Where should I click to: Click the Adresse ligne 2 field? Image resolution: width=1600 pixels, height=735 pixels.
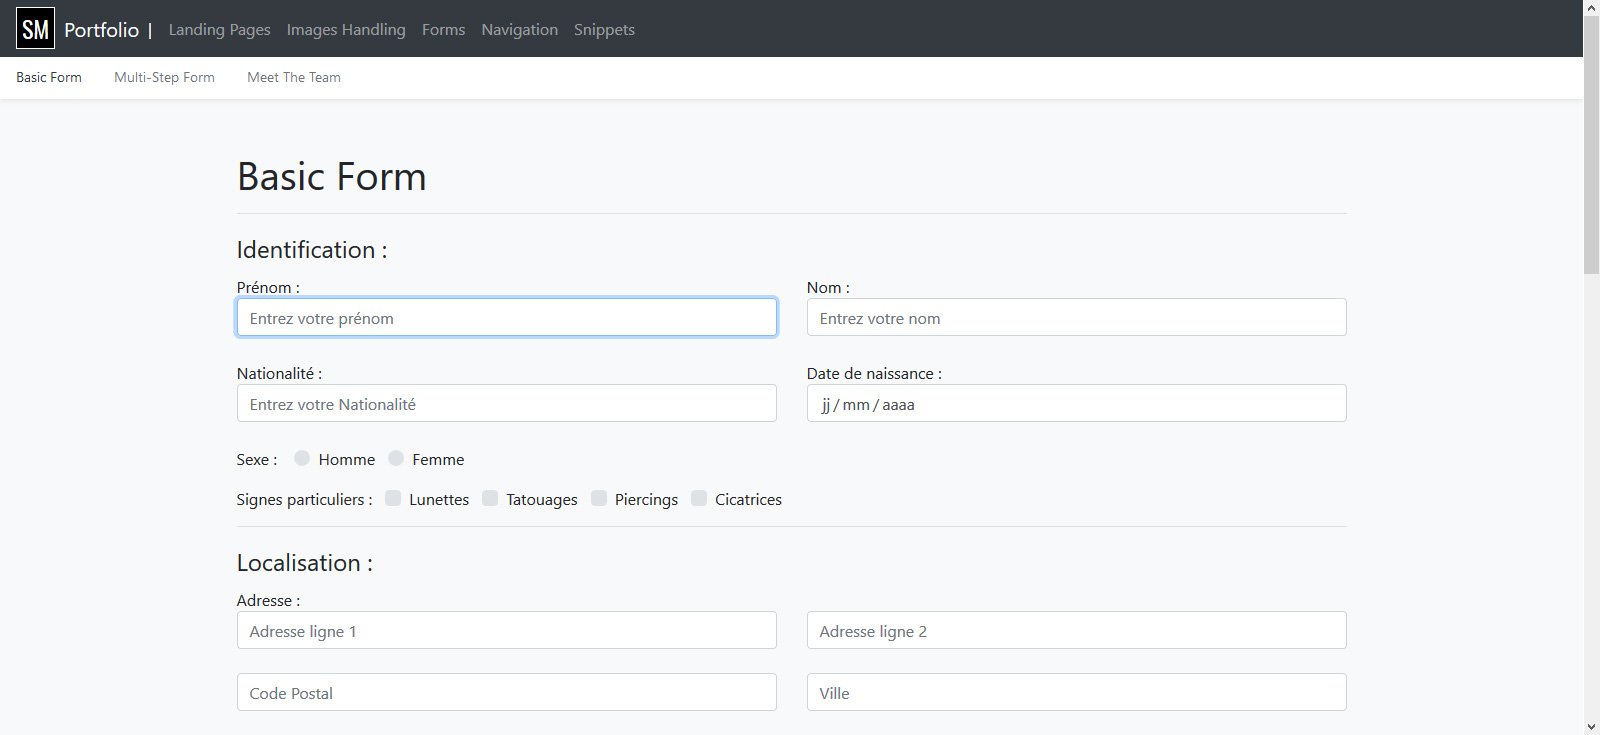click(x=1076, y=630)
